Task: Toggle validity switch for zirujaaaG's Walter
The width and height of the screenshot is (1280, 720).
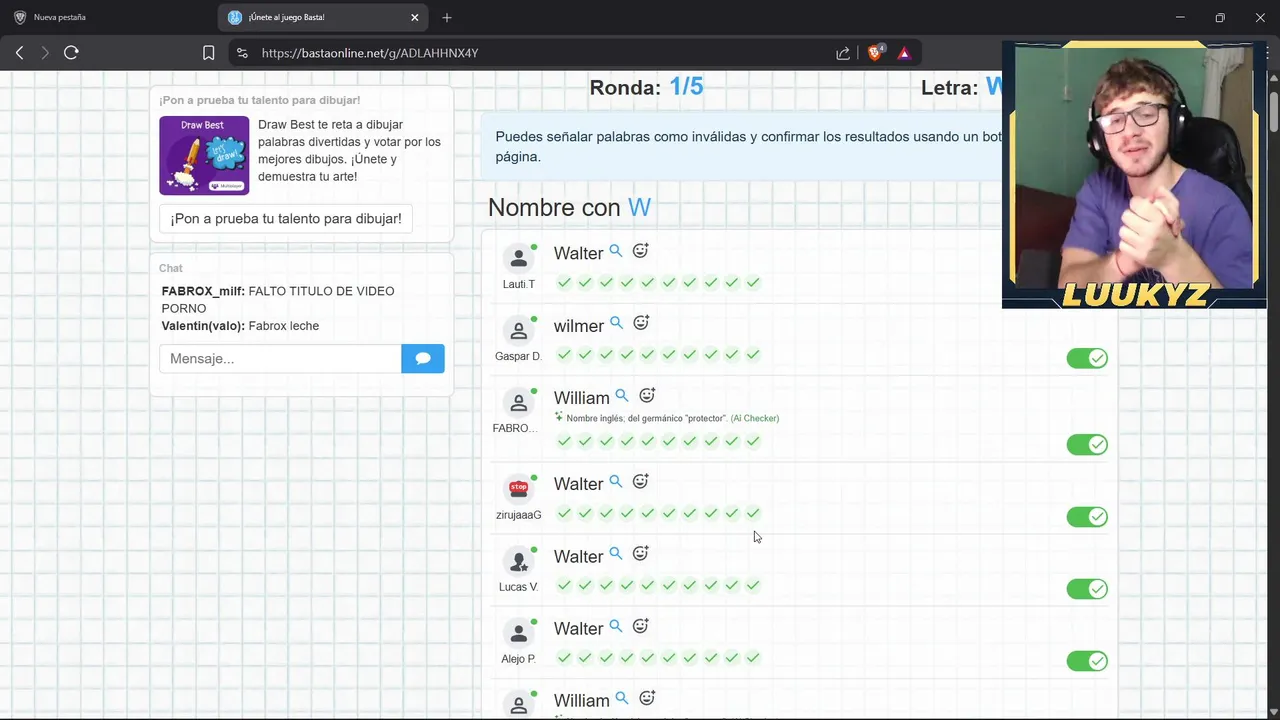Action: pos(1087,516)
